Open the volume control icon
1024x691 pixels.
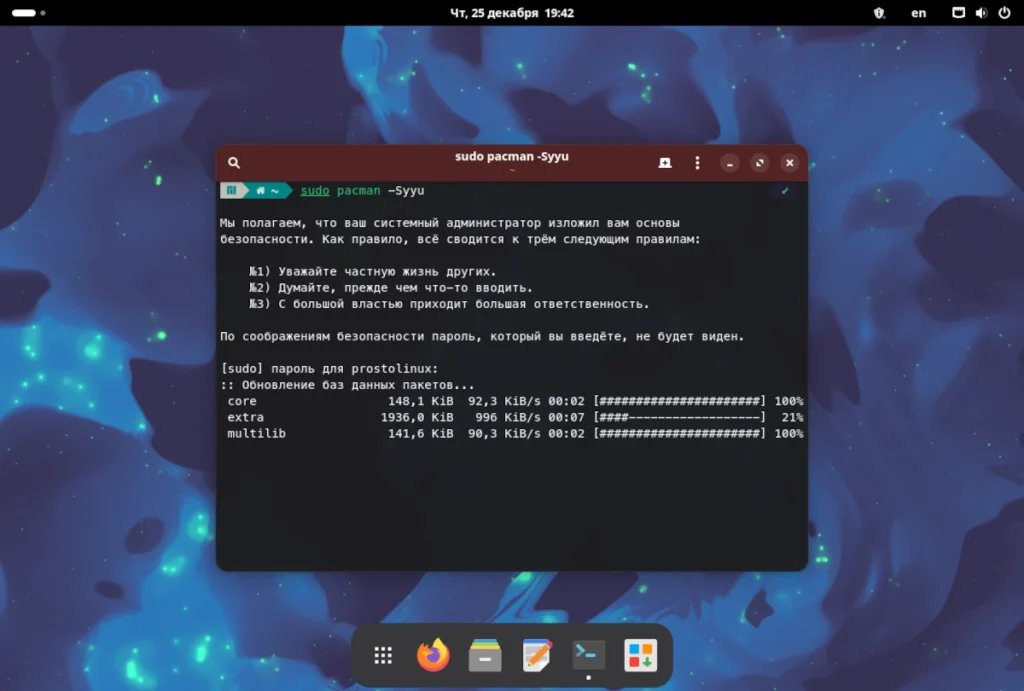pos(981,13)
